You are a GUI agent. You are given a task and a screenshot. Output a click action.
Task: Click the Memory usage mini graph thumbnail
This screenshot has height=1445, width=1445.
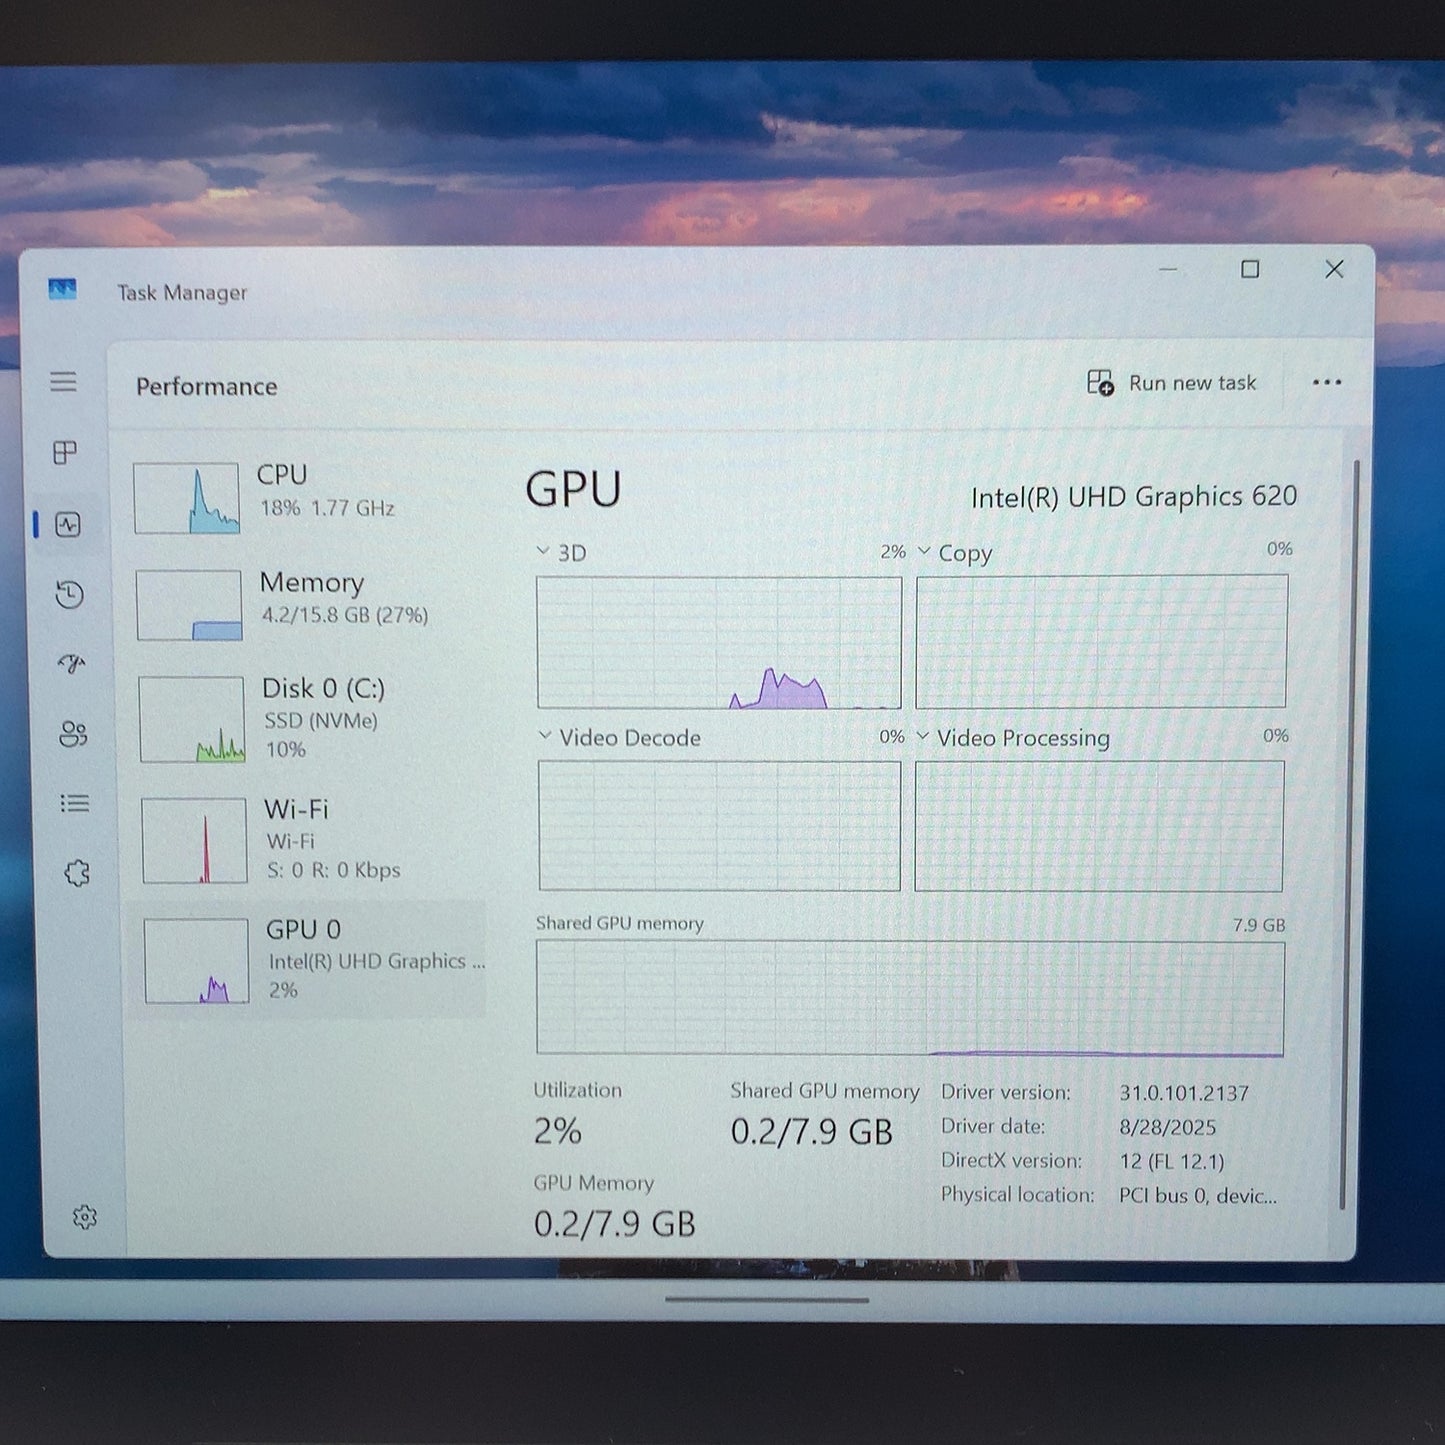tap(189, 605)
